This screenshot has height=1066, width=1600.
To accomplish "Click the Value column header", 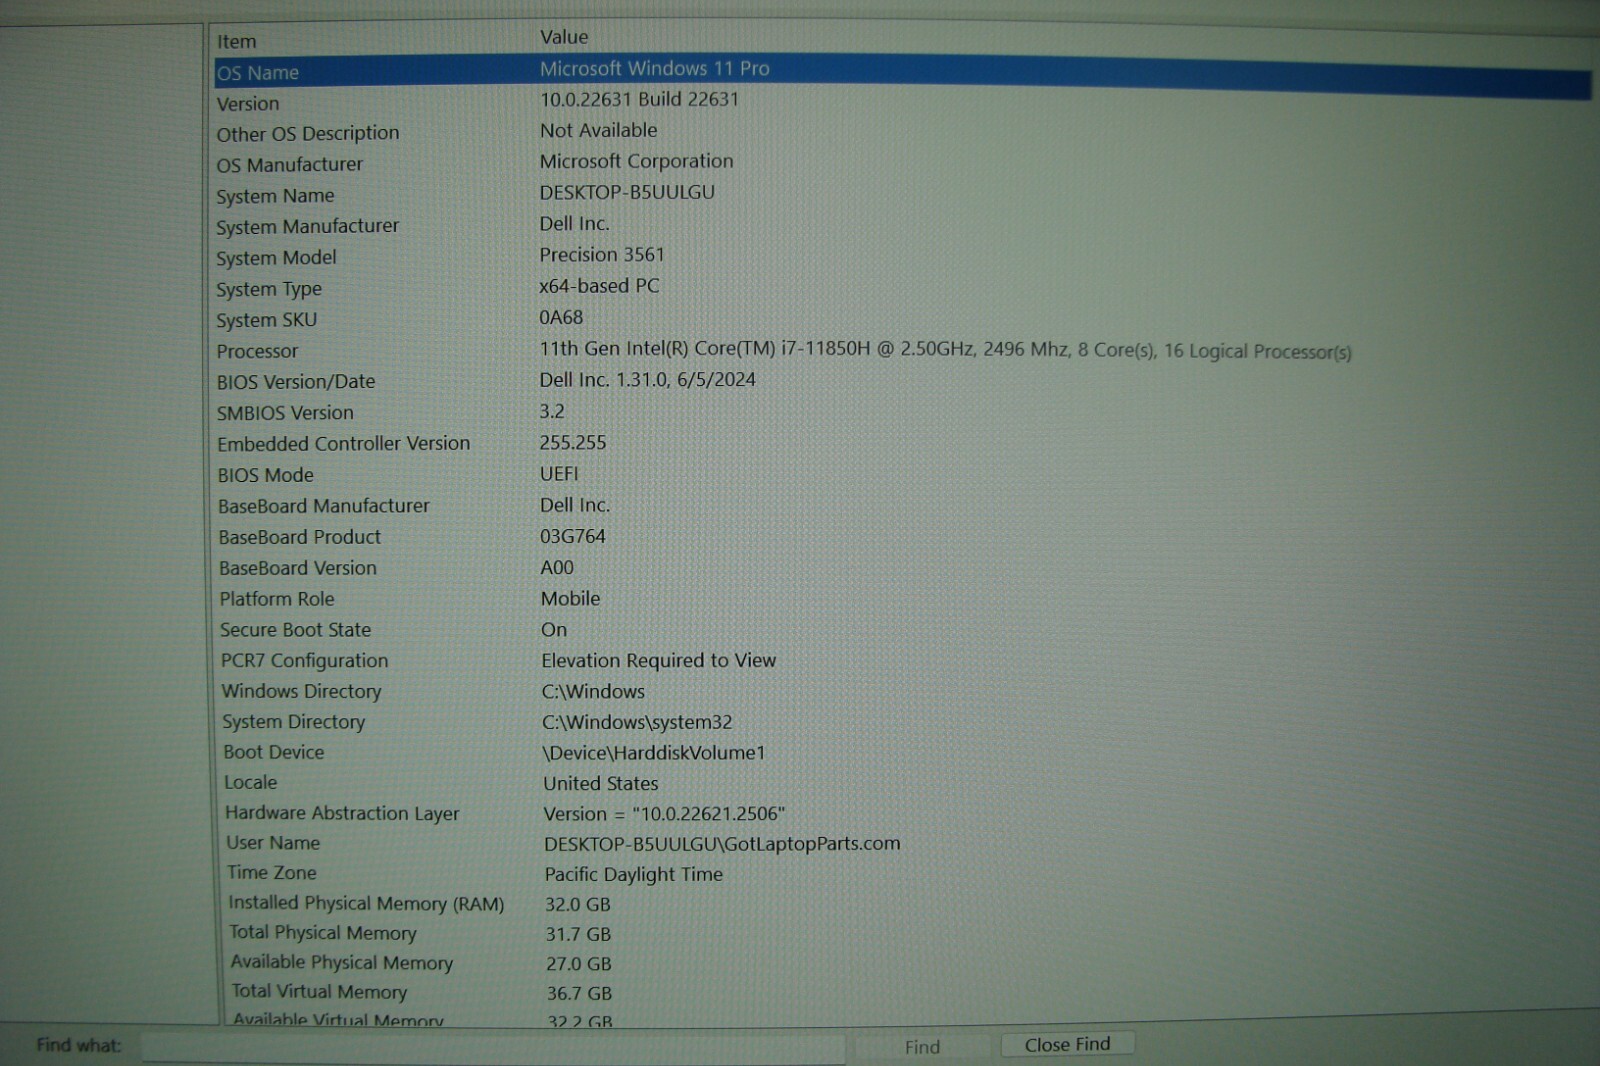I will [564, 37].
